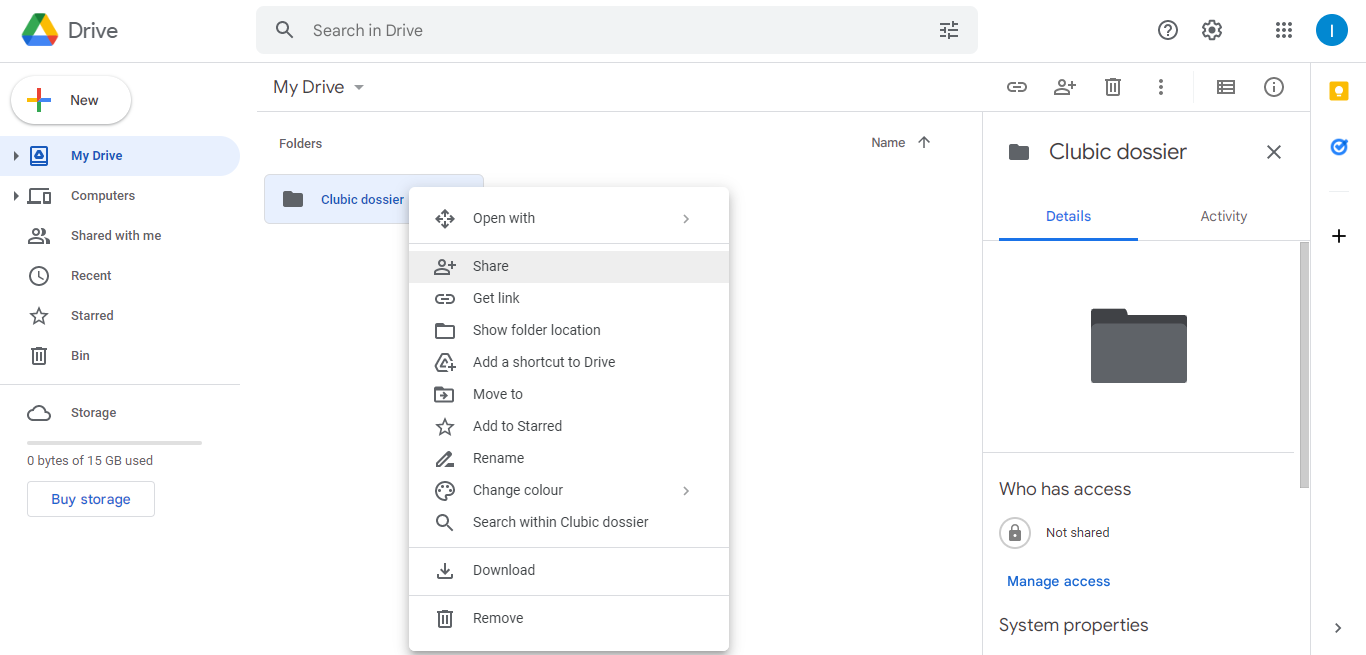The image size is (1366, 655).
Task: Choose Rename from context menu
Action: click(x=569, y=458)
